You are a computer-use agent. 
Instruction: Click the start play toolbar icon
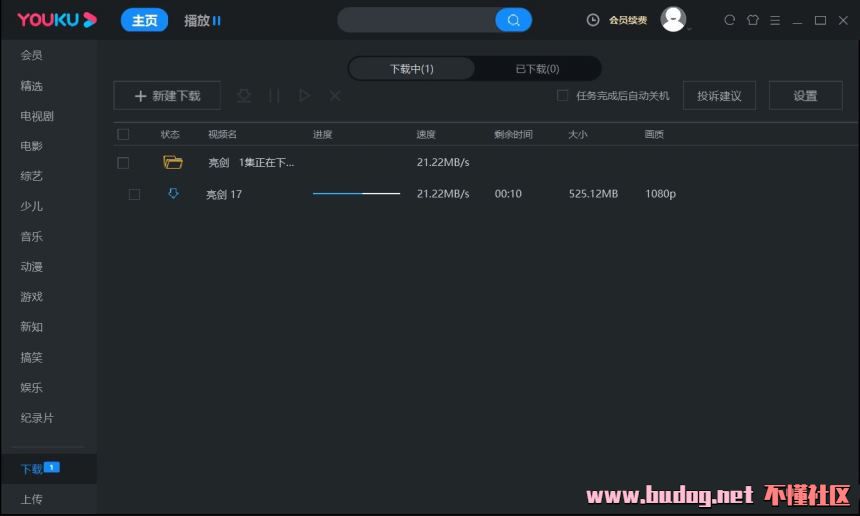pyautogui.click(x=304, y=96)
